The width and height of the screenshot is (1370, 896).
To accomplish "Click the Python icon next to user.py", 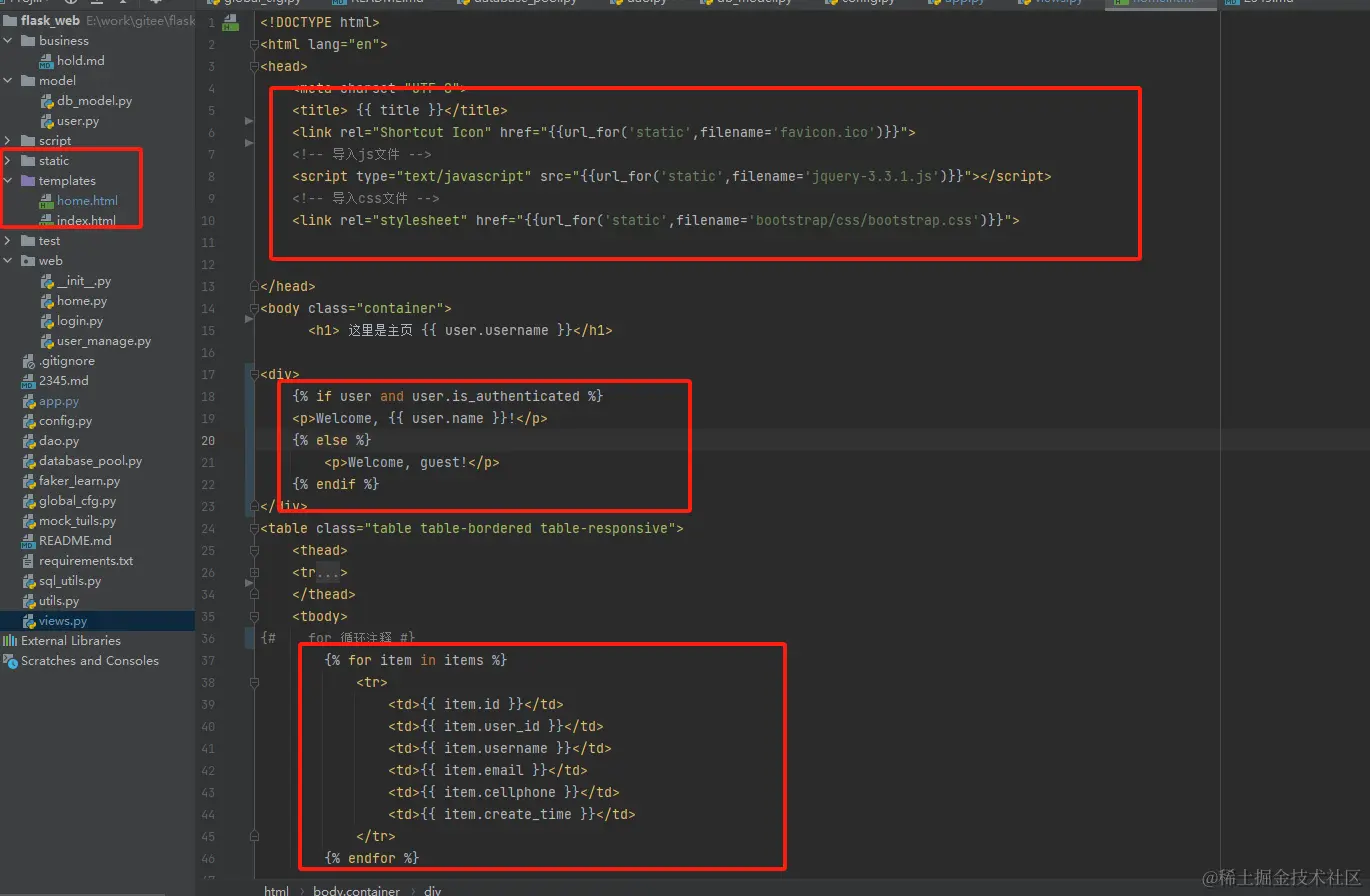I will click(46, 121).
